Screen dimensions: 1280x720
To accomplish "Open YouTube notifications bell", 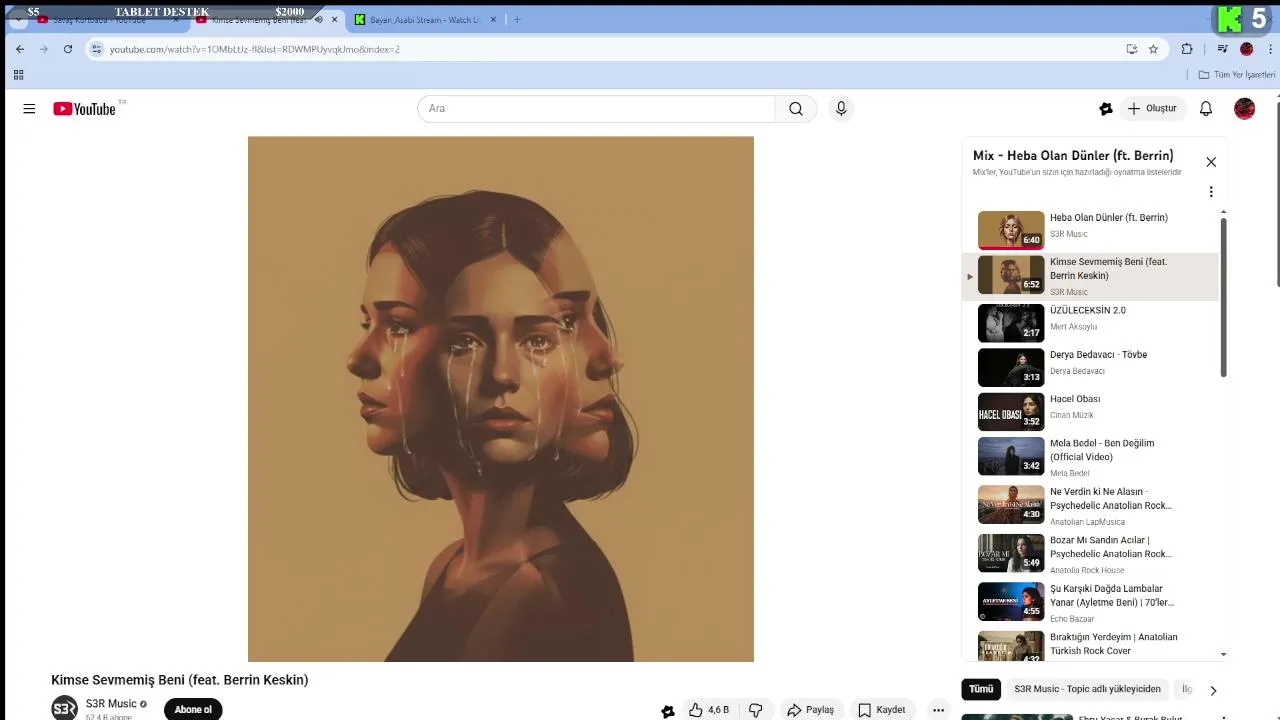I will click(x=1206, y=109).
